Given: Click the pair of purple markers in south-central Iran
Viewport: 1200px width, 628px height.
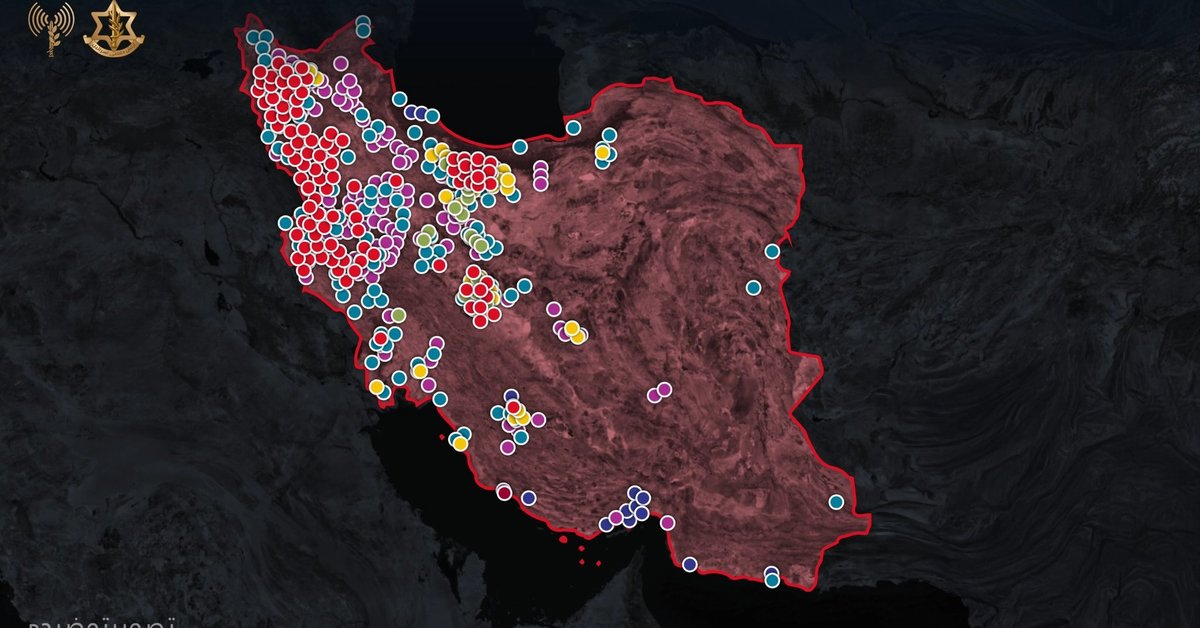Looking at the screenshot, I should pos(659,392).
